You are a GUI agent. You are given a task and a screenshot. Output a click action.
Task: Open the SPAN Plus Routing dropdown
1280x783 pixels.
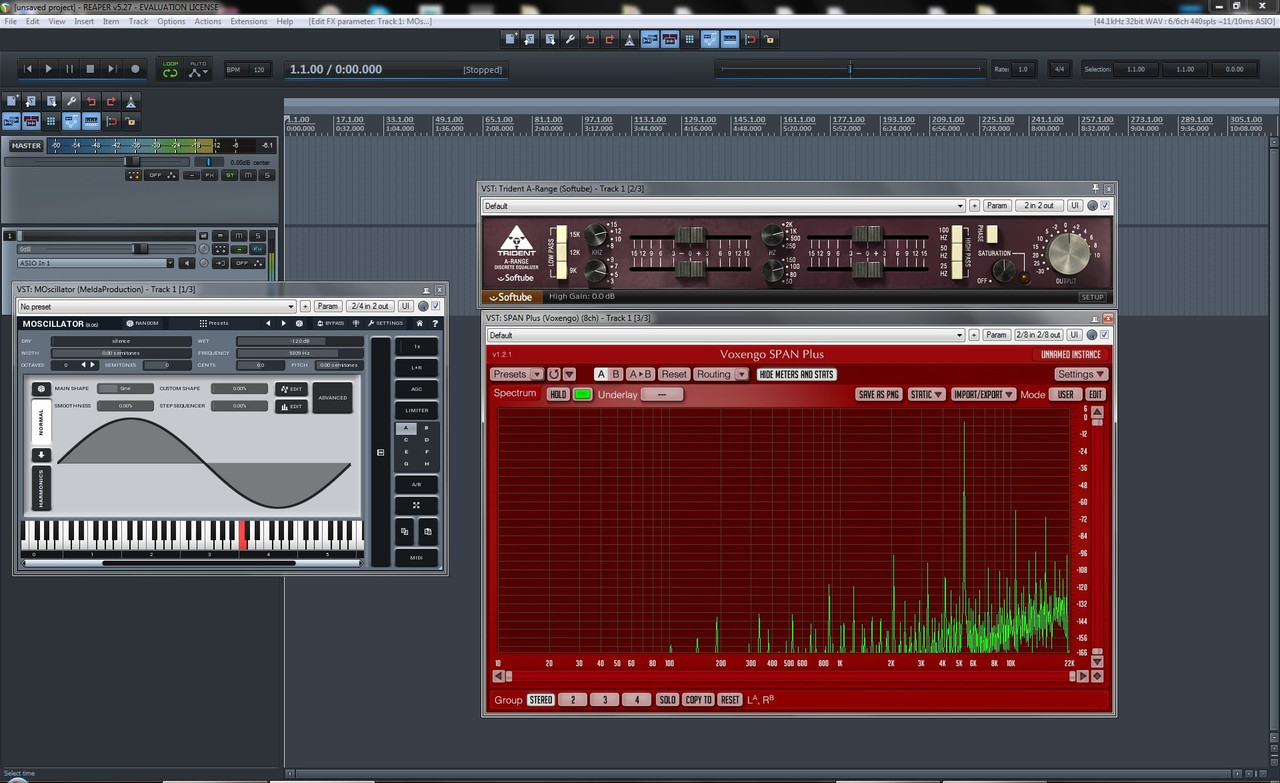[721, 374]
